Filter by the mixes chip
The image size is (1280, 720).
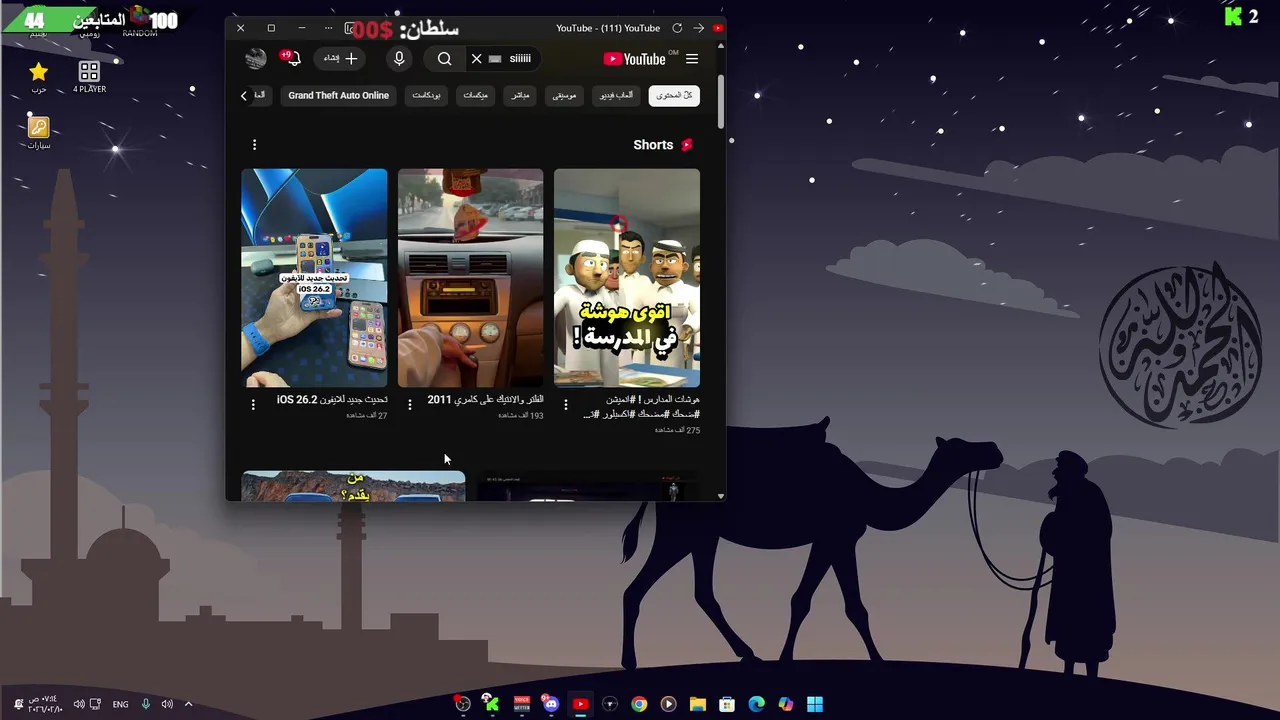click(x=475, y=96)
